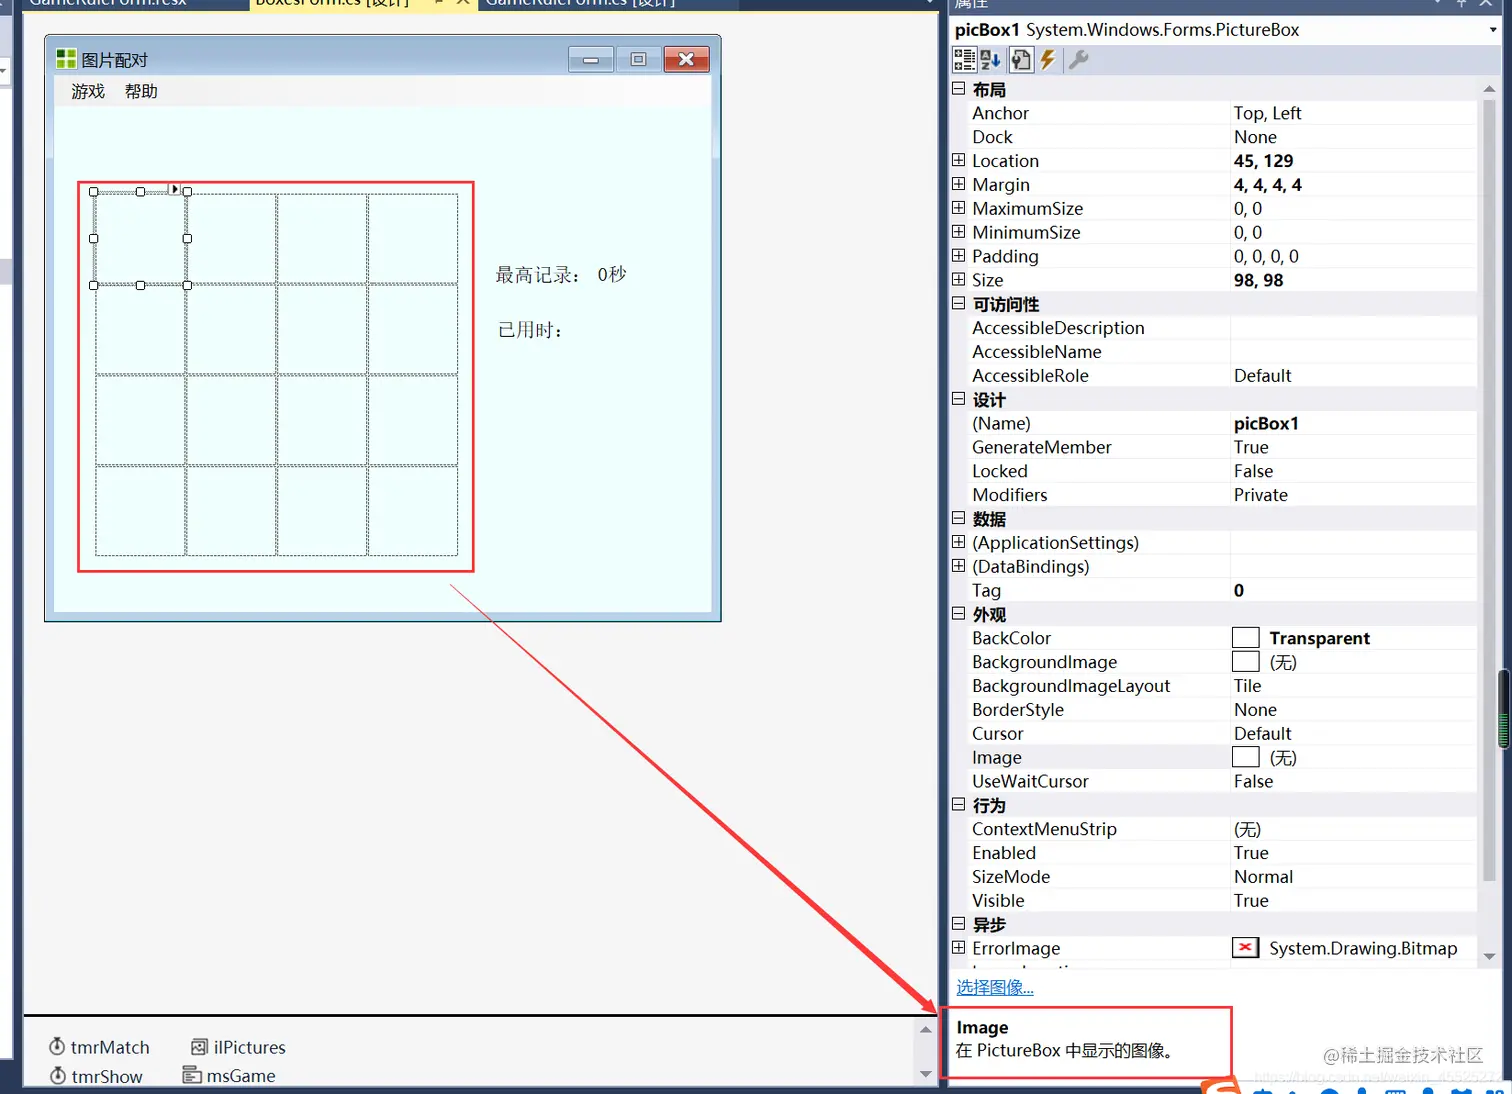
Task: Click component tray scrollbar down arrow
Action: click(x=925, y=1074)
